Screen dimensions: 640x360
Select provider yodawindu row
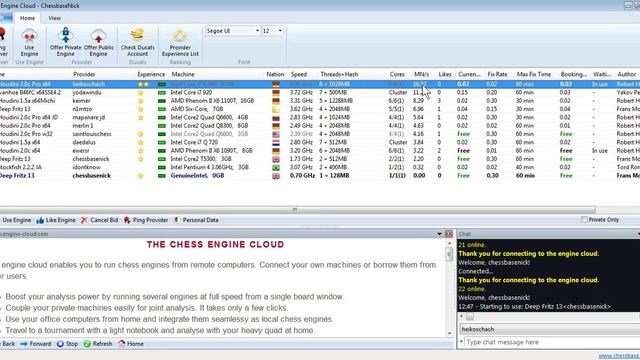[320, 92]
